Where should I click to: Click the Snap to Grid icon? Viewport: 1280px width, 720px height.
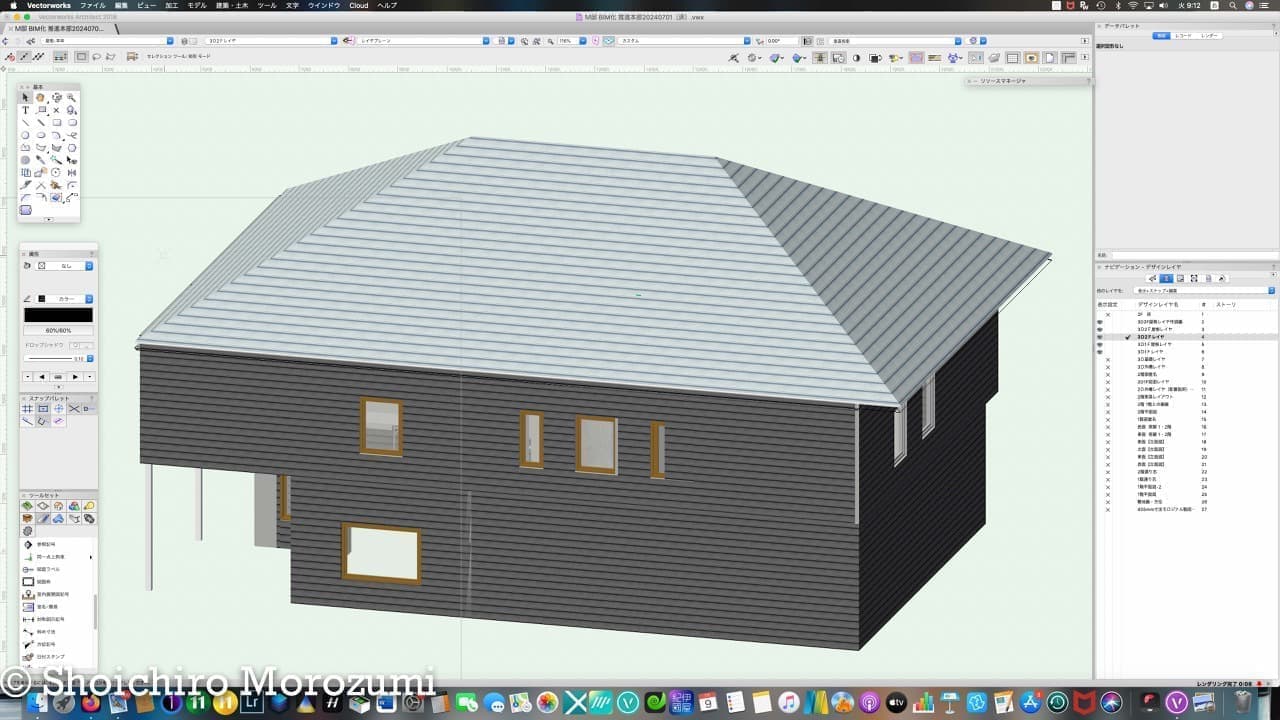coord(27,409)
